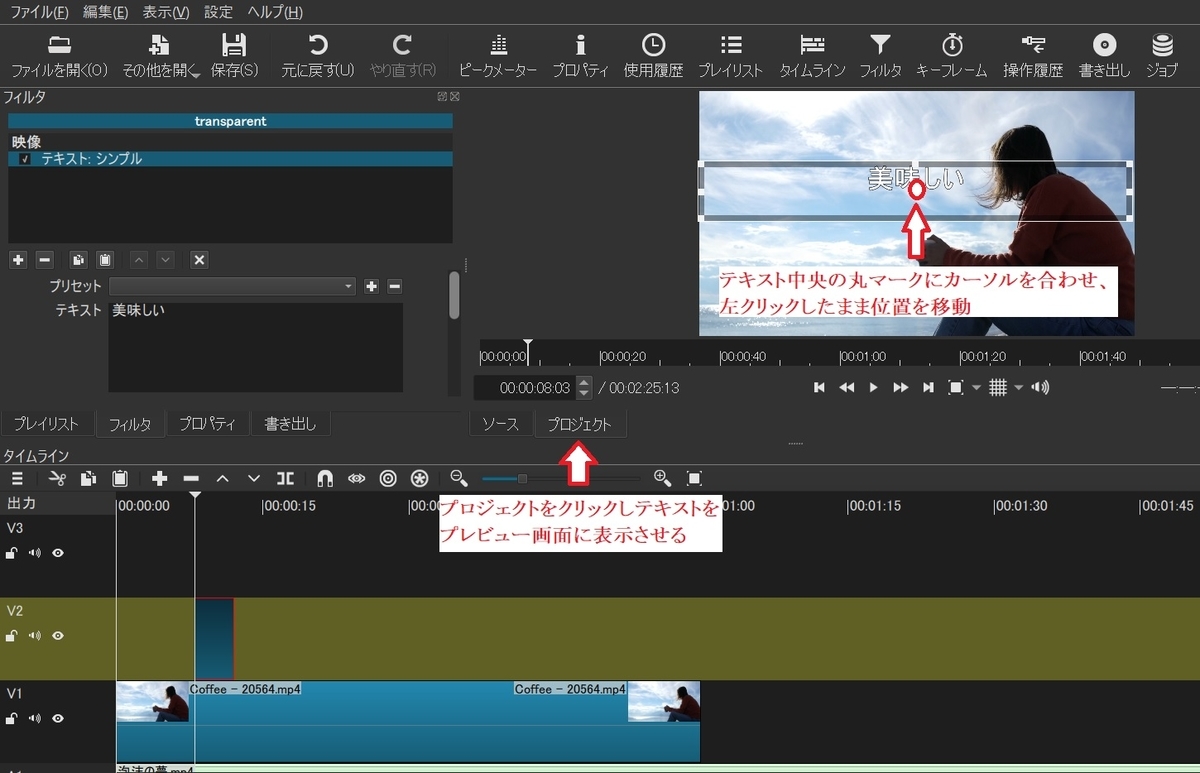Hide V2 track with eye icon

(x=58, y=636)
